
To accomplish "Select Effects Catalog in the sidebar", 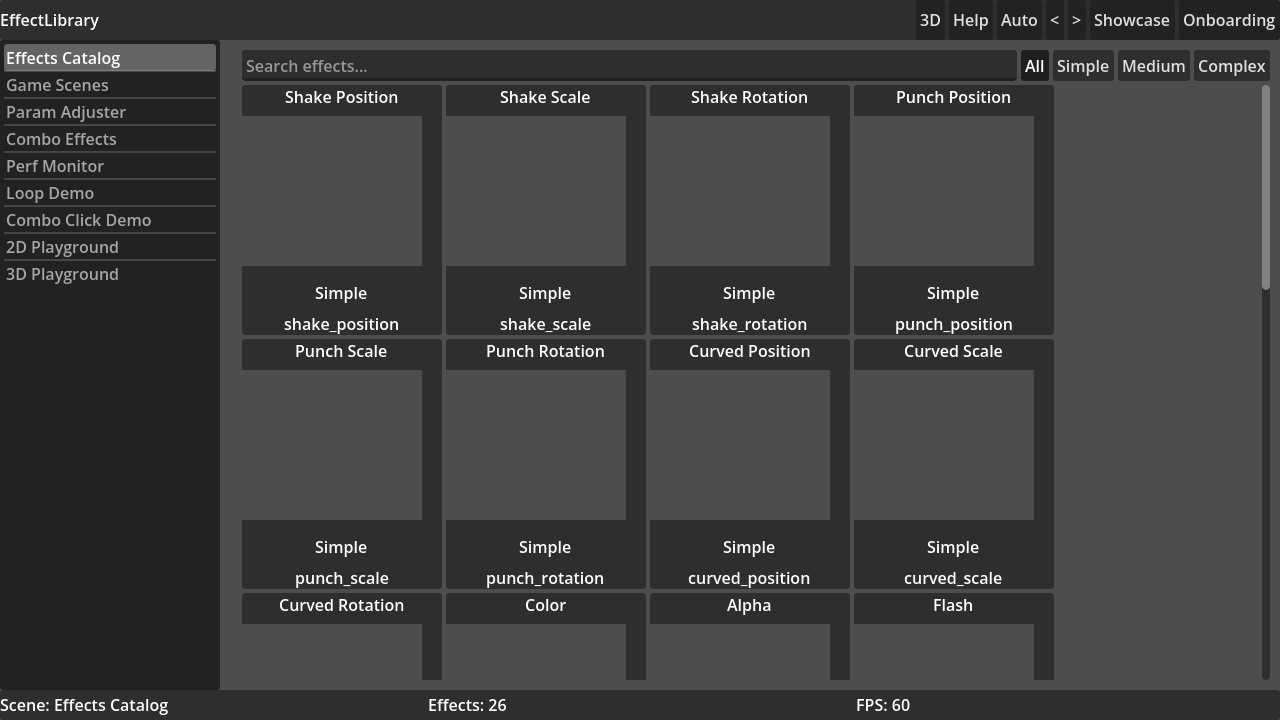I will coord(110,58).
